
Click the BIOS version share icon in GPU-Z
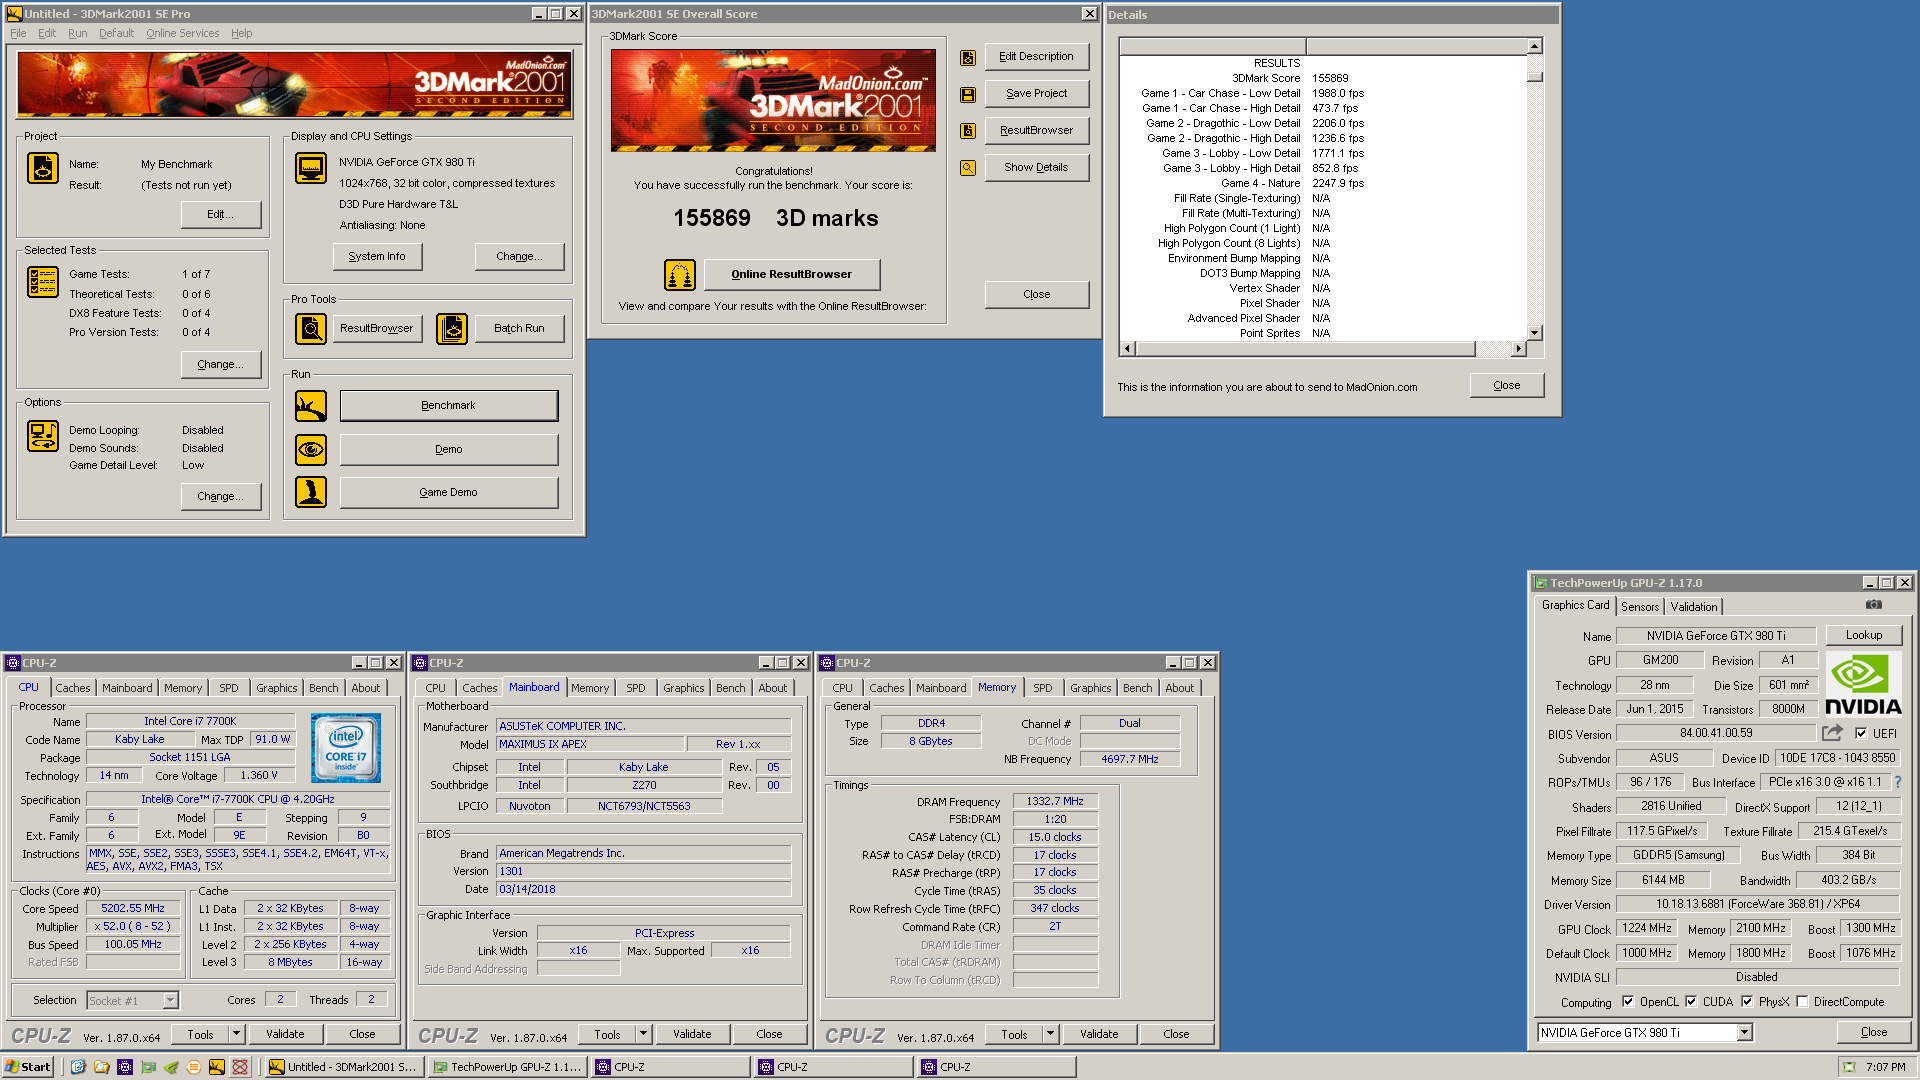click(x=1832, y=733)
